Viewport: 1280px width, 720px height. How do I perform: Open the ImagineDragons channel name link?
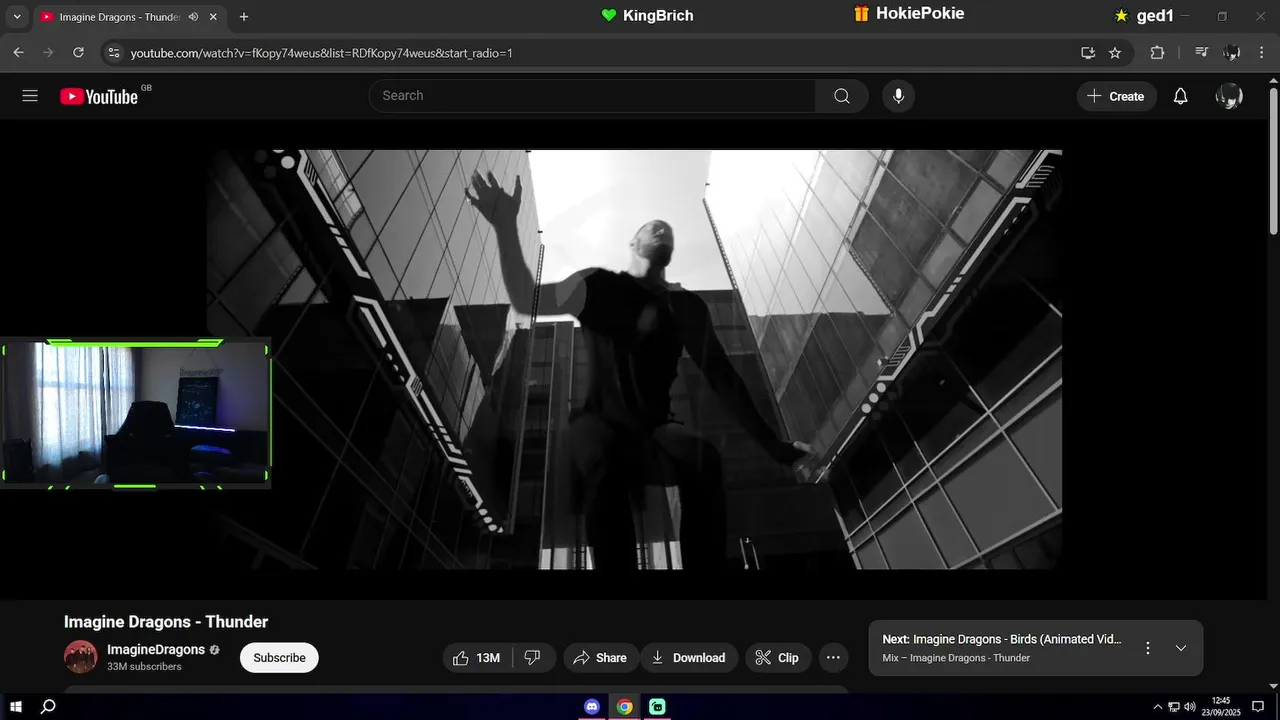pos(156,649)
